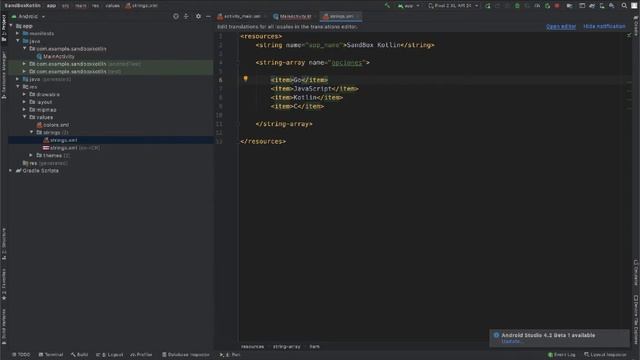Click the Make Project hammer icon
The width and height of the screenshot is (640, 360).
(387, 6)
